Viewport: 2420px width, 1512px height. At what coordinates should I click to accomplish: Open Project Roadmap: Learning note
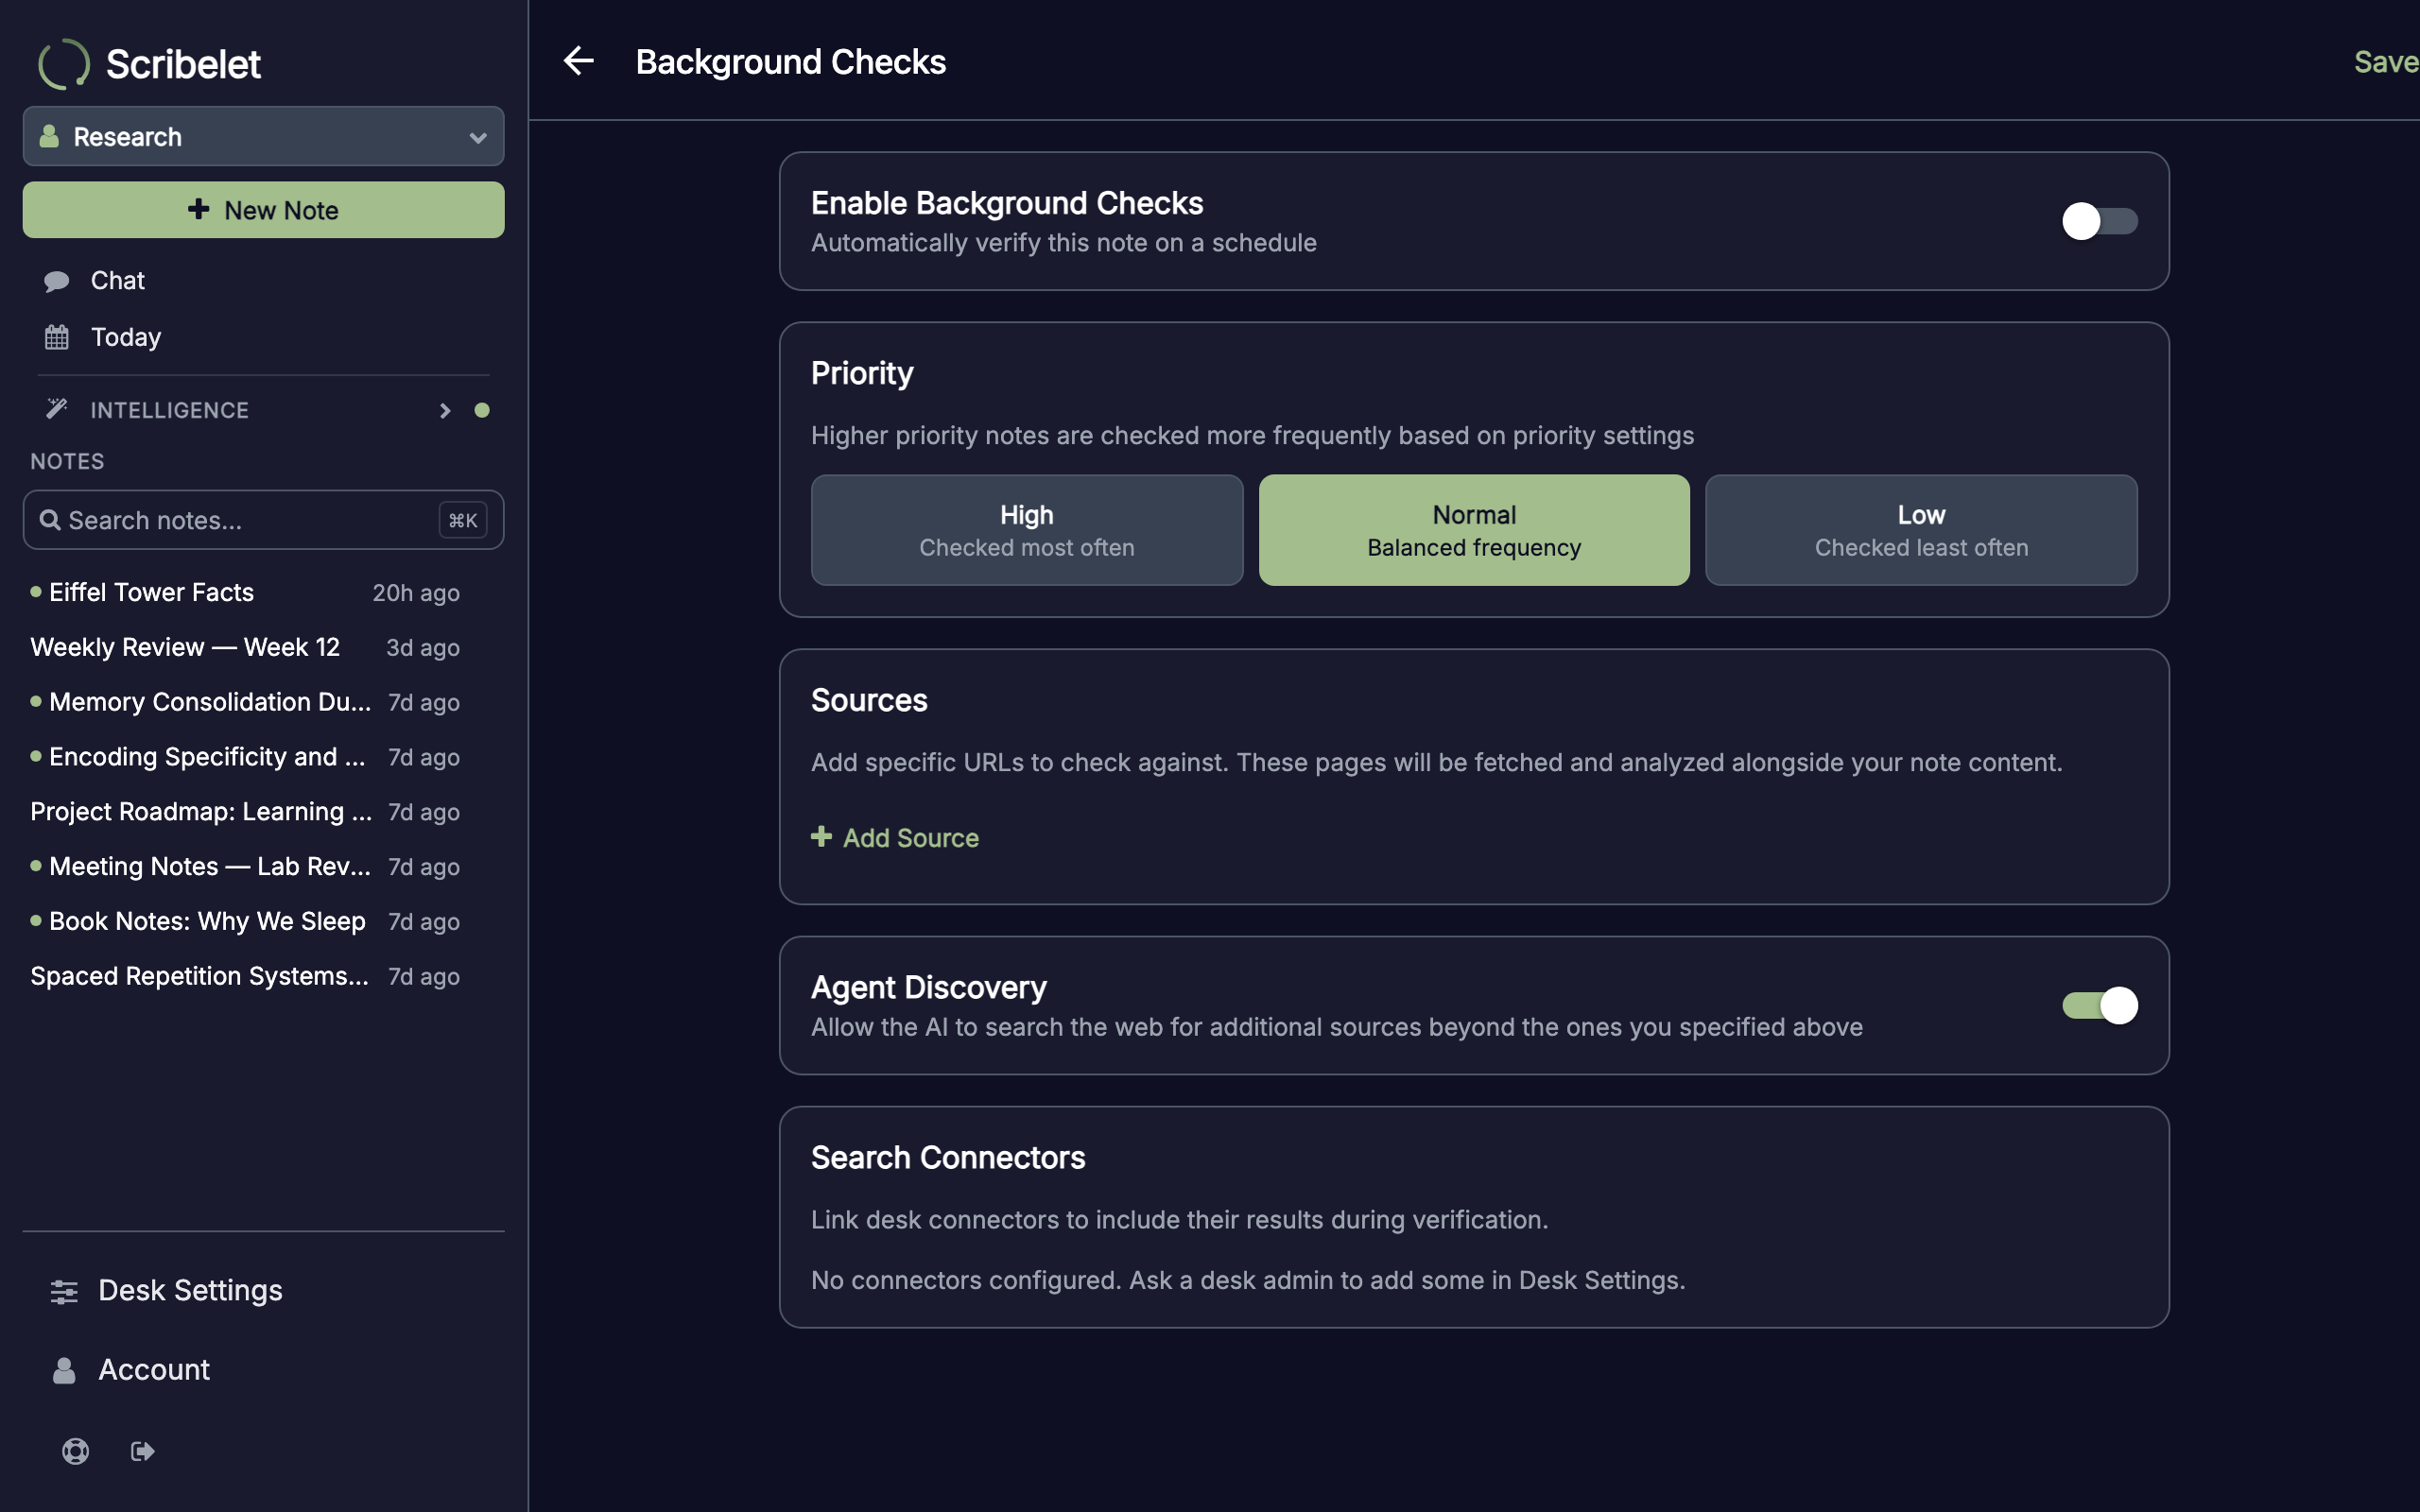(x=245, y=811)
